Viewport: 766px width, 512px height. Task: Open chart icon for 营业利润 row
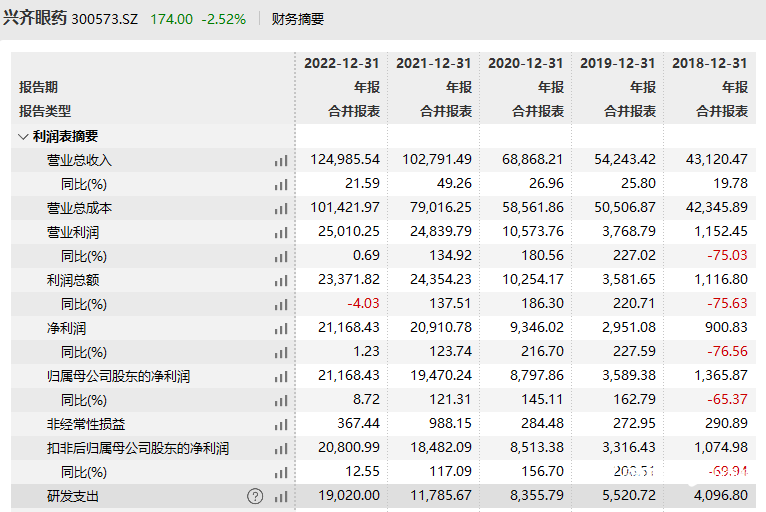pos(281,233)
